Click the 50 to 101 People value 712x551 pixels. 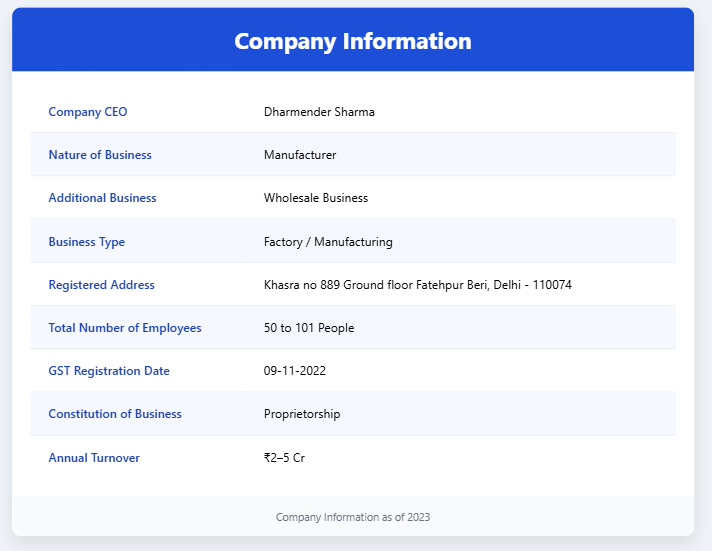pos(309,328)
